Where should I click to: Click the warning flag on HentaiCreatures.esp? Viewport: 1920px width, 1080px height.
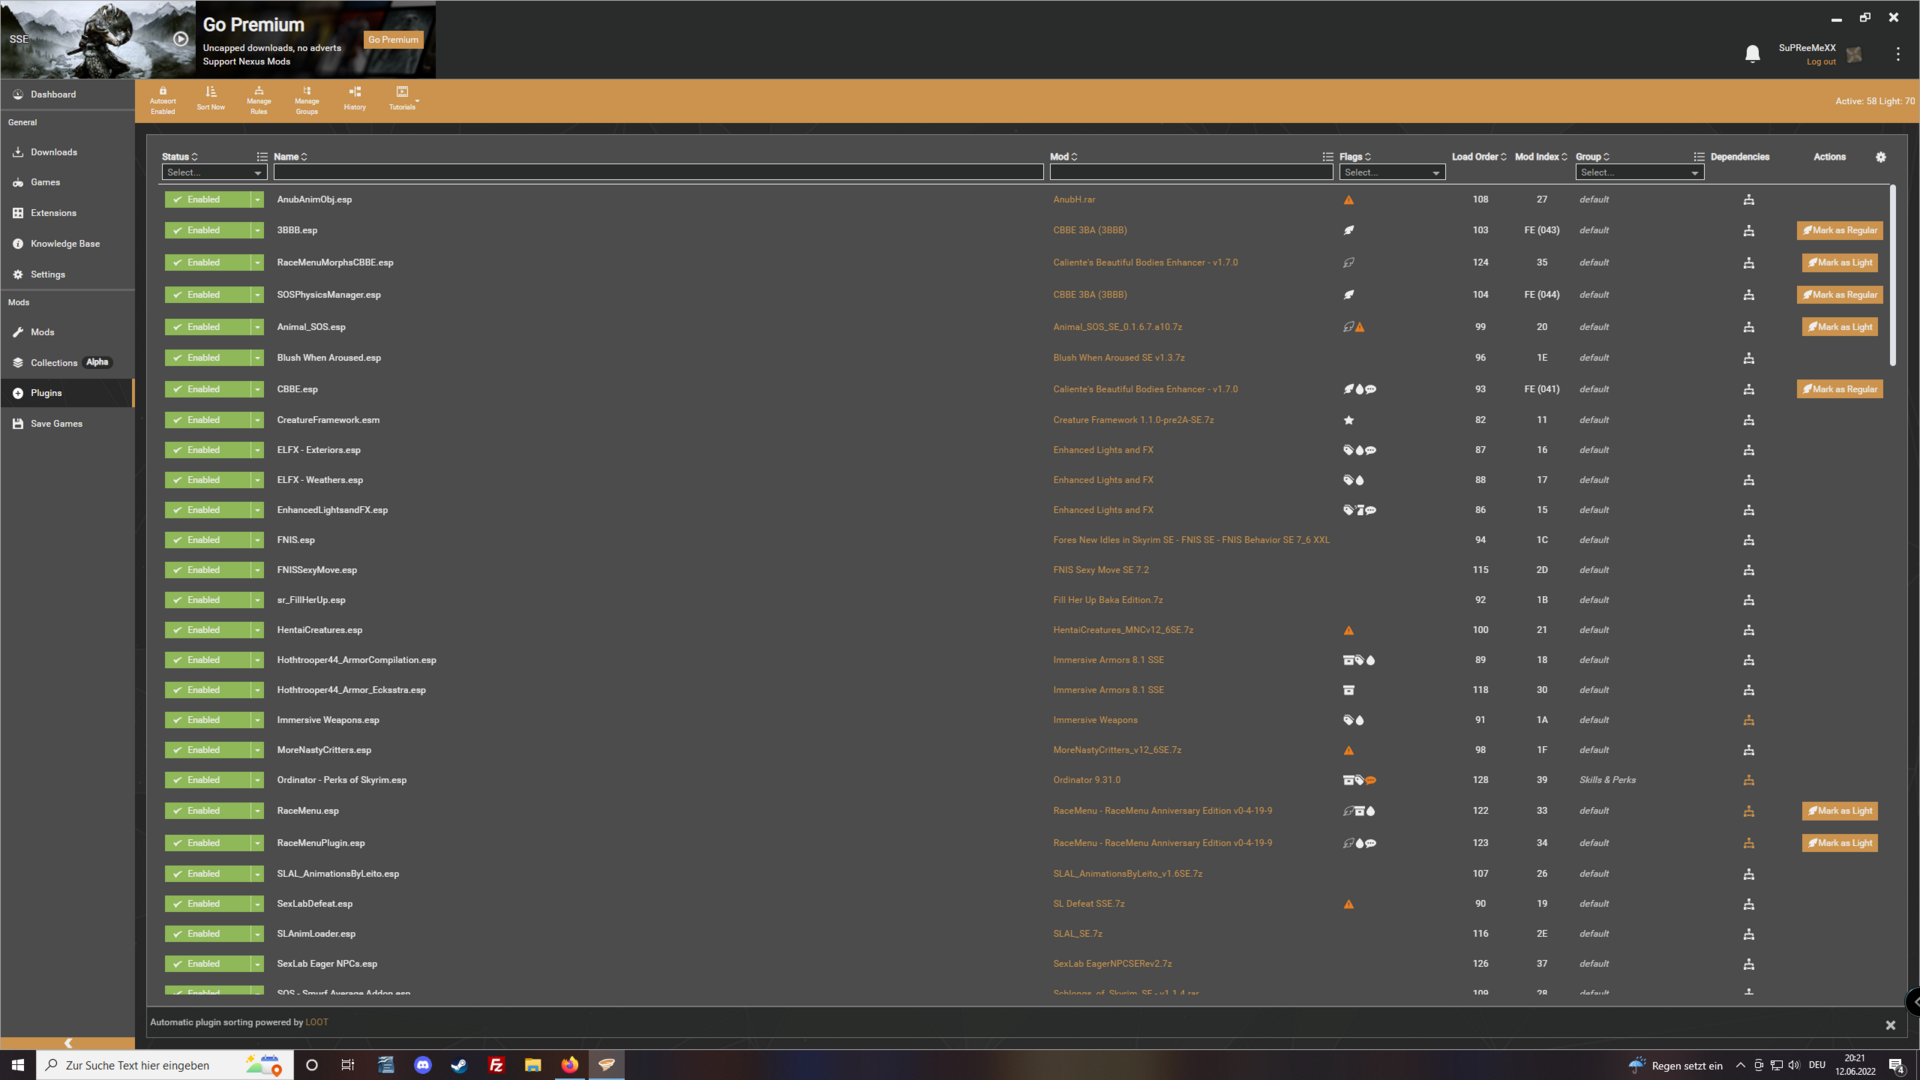[x=1348, y=630]
